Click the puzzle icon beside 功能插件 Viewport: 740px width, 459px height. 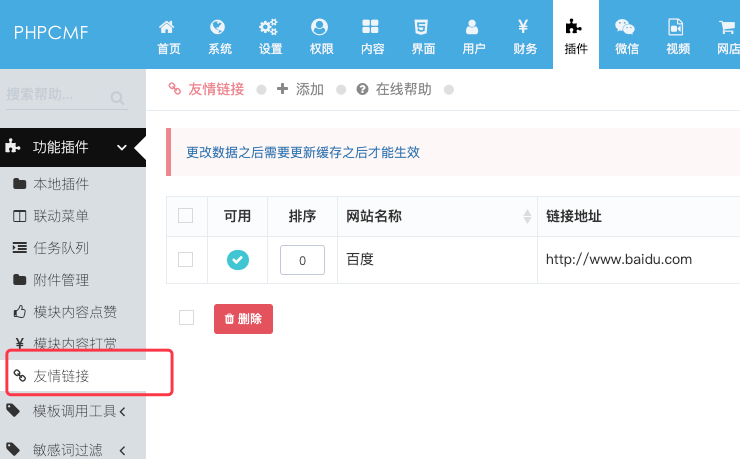pos(12,146)
